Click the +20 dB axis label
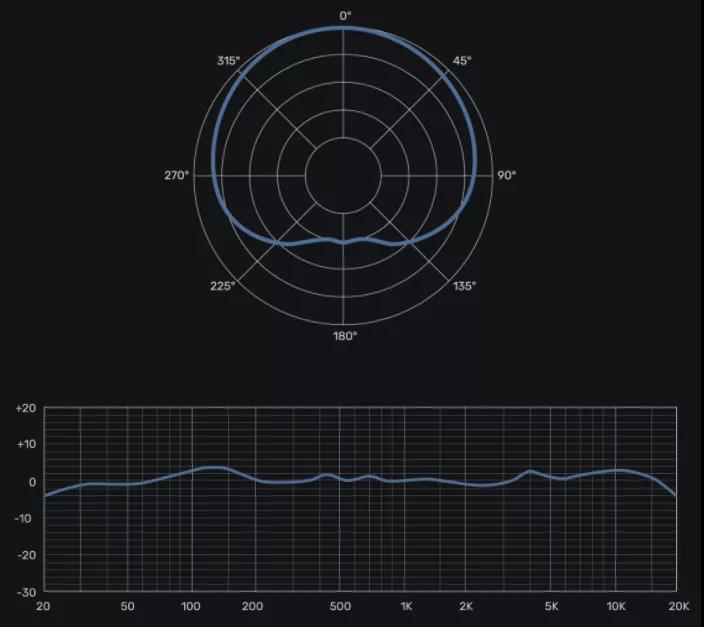Viewport: 704px width, 627px height. coord(26,409)
